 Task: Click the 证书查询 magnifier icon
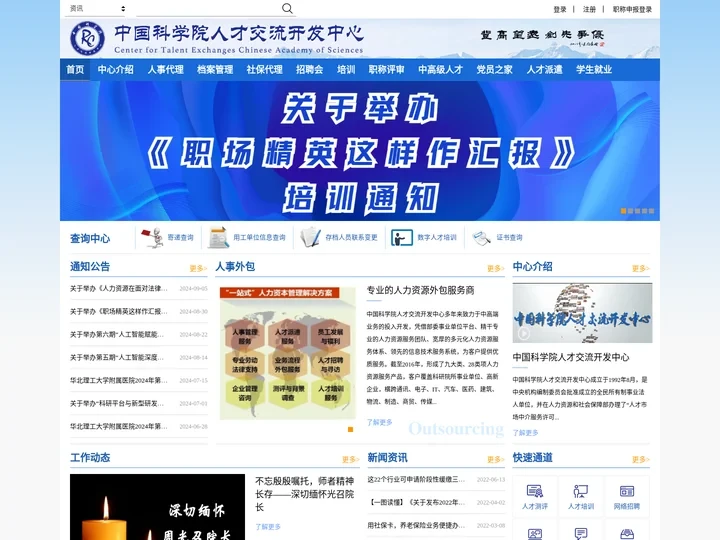pos(481,238)
